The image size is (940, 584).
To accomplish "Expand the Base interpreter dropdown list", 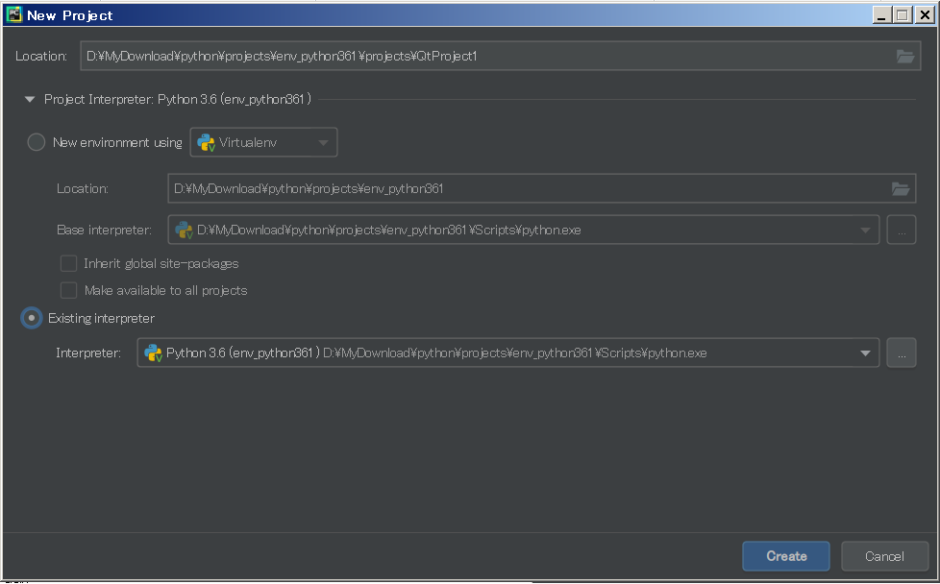I will (x=865, y=229).
